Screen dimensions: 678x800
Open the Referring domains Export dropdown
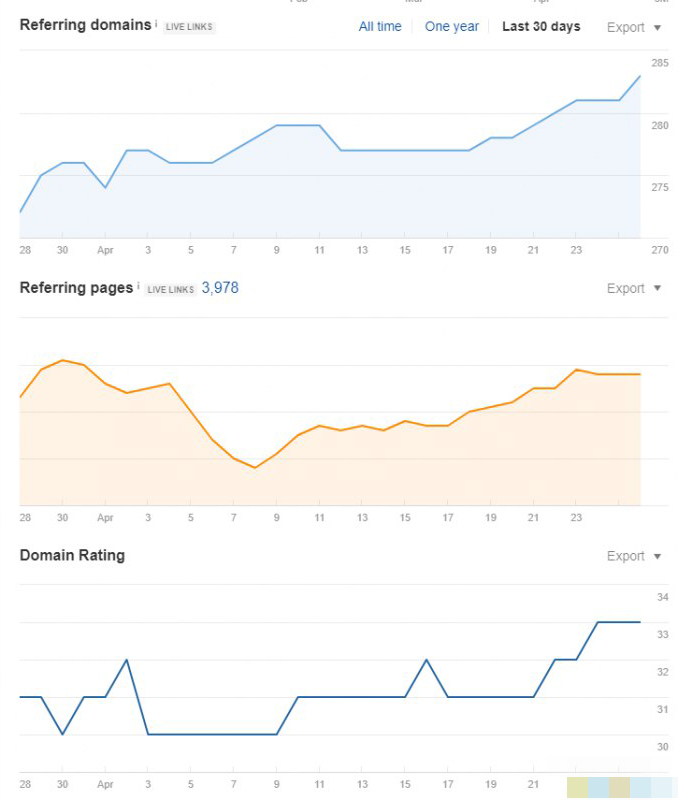pos(634,28)
